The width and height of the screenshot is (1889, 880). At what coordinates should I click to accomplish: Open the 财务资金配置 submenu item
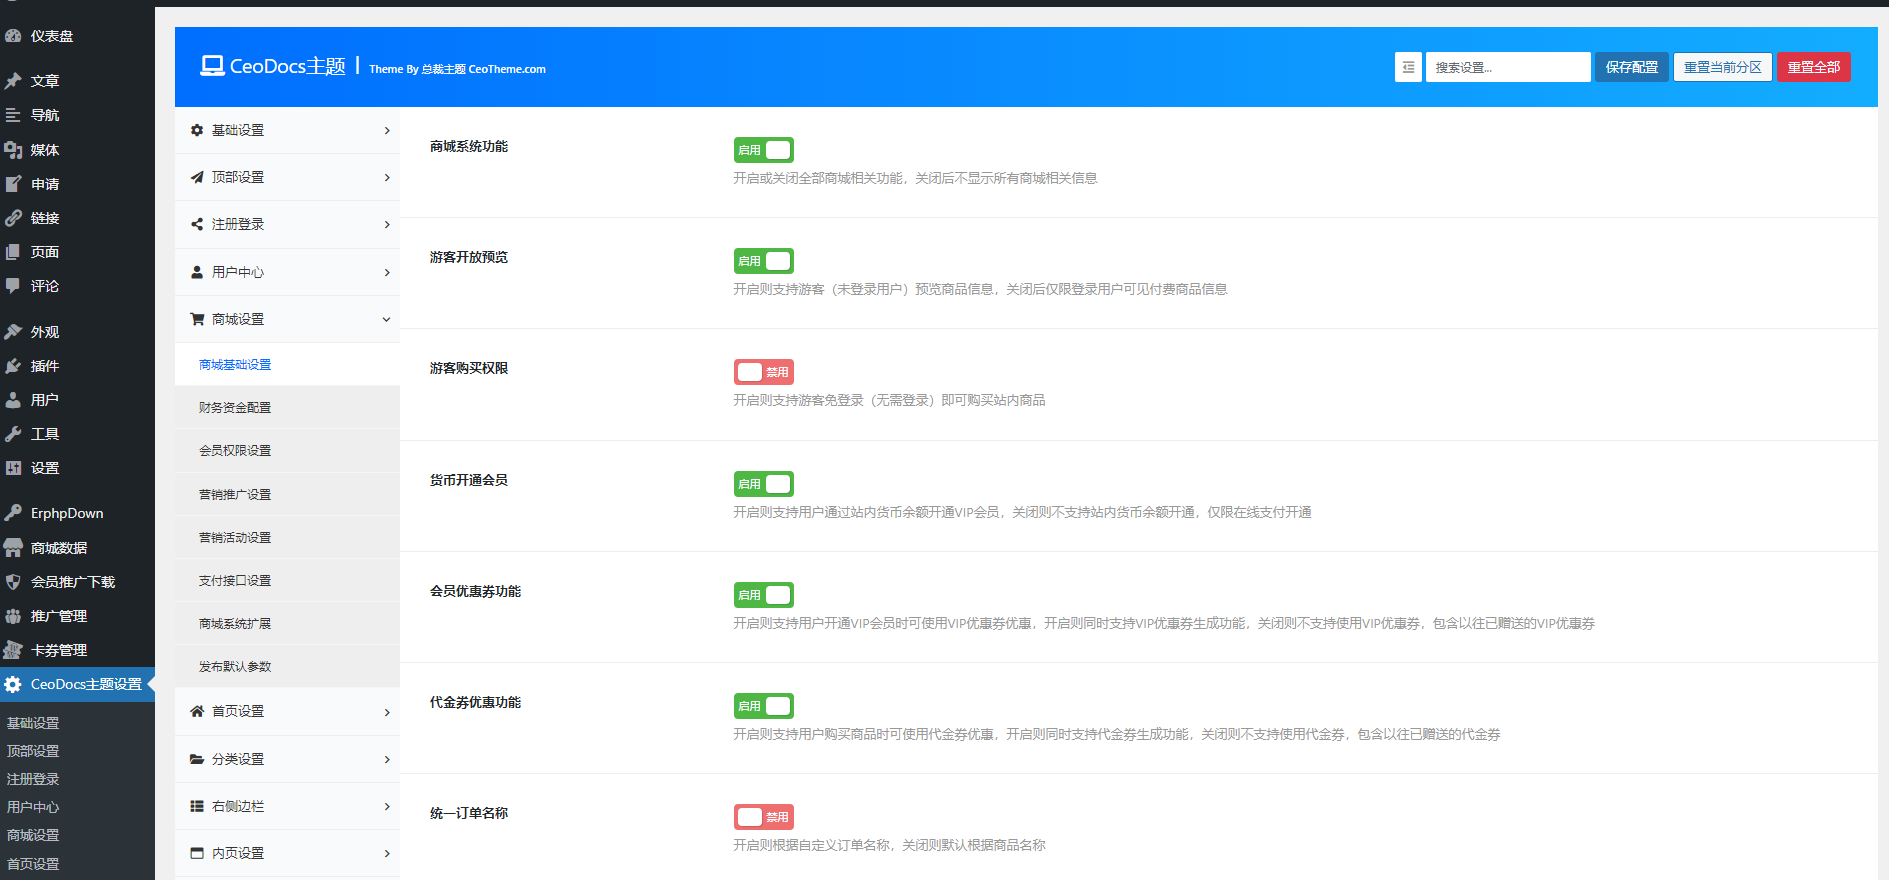tap(235, 408)
